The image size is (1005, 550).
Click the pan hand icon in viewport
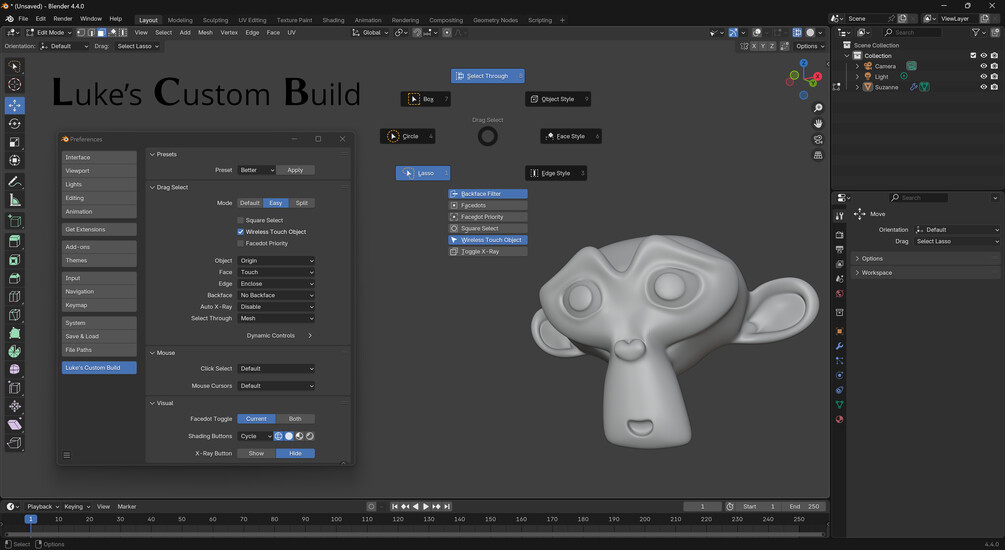point(818,124)
